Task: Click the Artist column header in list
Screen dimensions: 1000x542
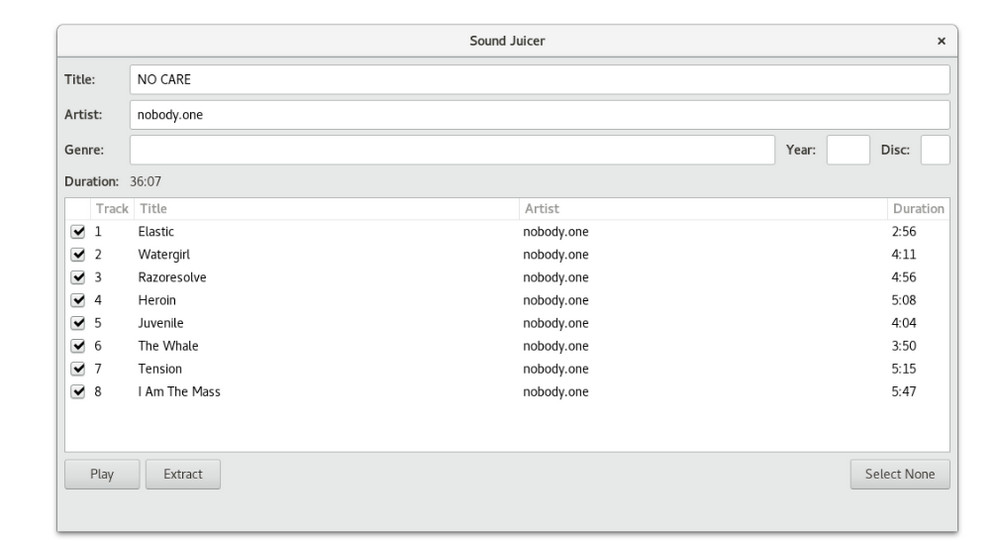Action: (703, 209)
